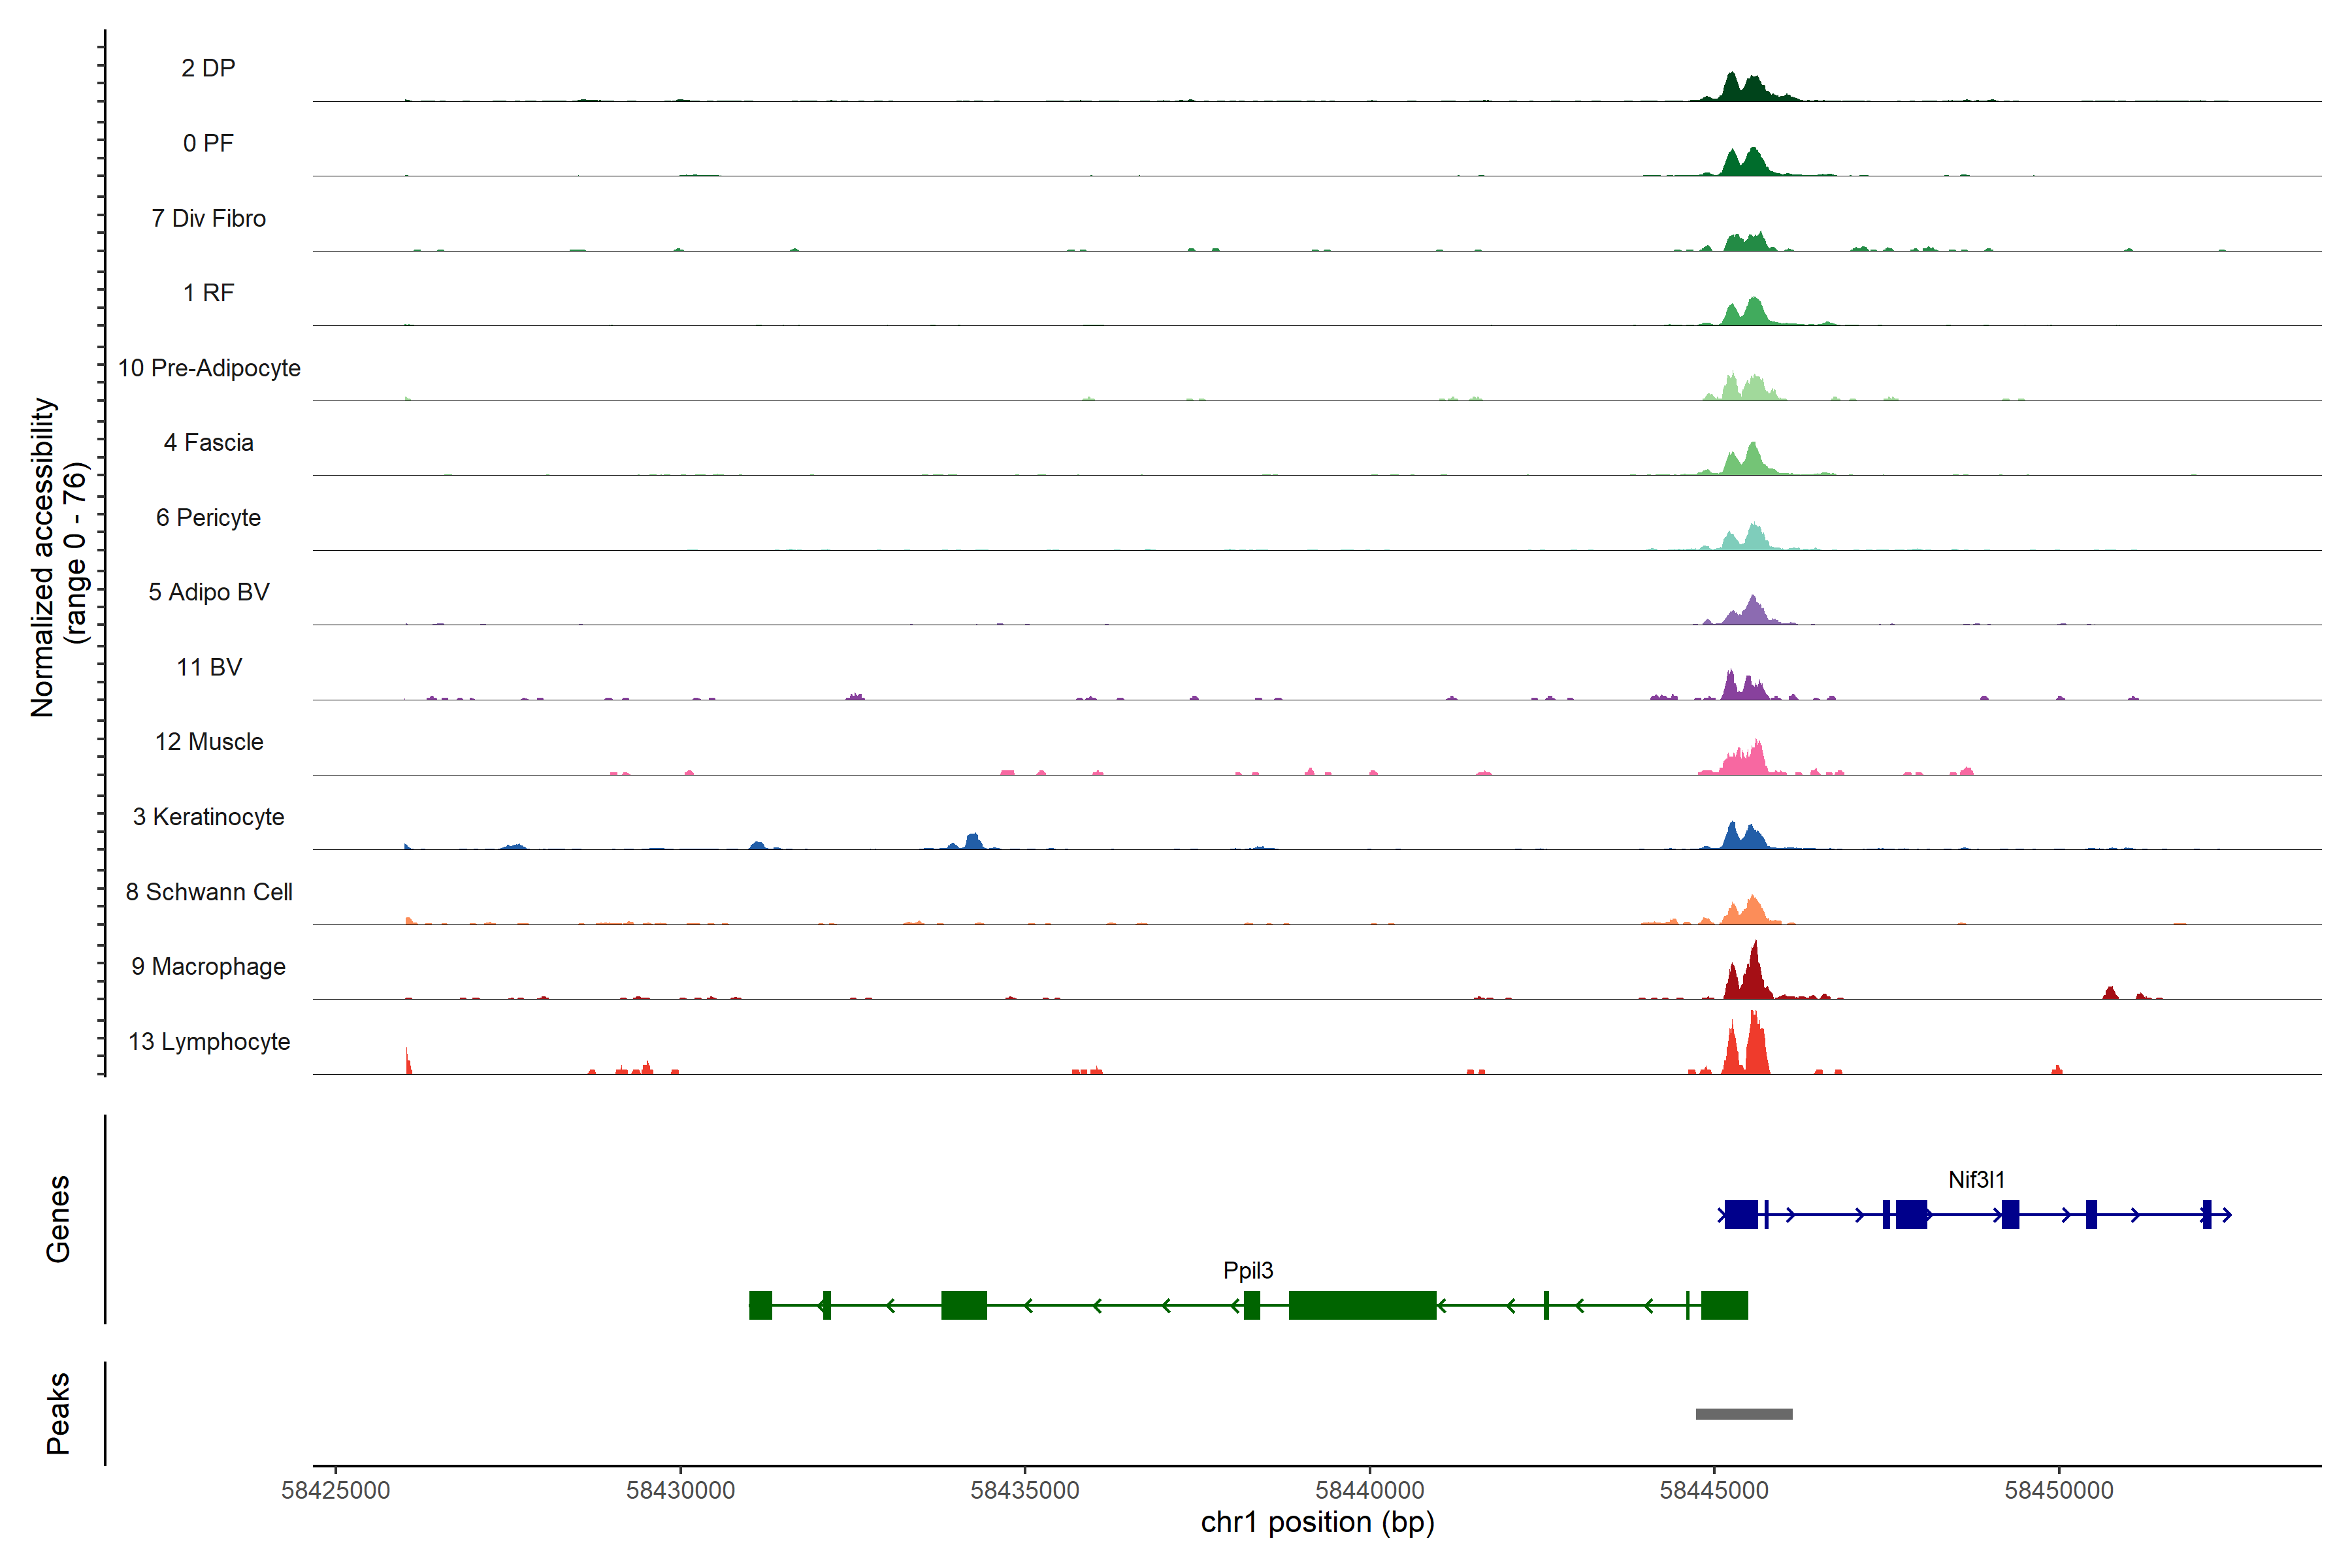This screenshot has width=2352, height=1568.
Task: Click the 58430000 axis tick label
Action: coord(680,1491)
